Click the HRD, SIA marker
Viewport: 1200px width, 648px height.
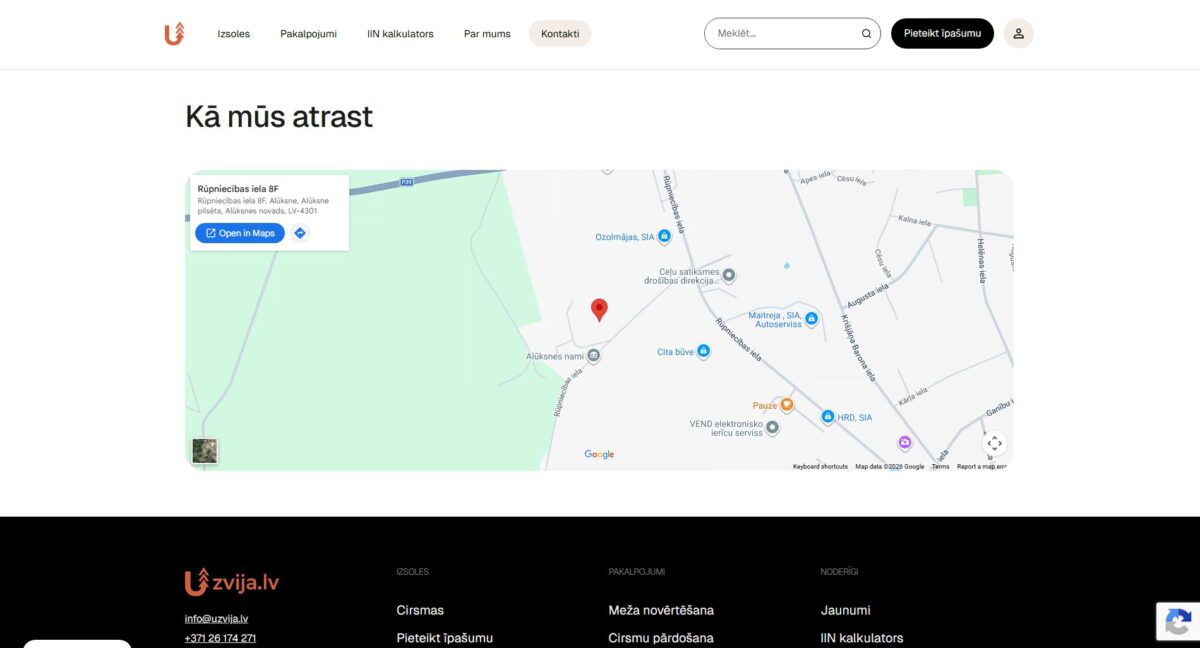coord(828,417)
